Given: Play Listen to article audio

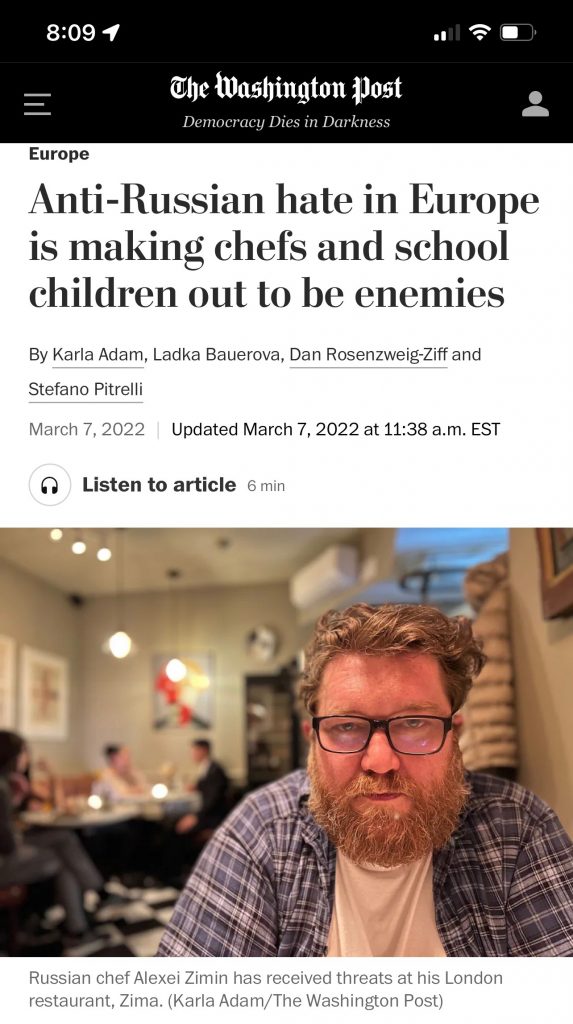Looking at the screenshot, I should click(159, 485).
